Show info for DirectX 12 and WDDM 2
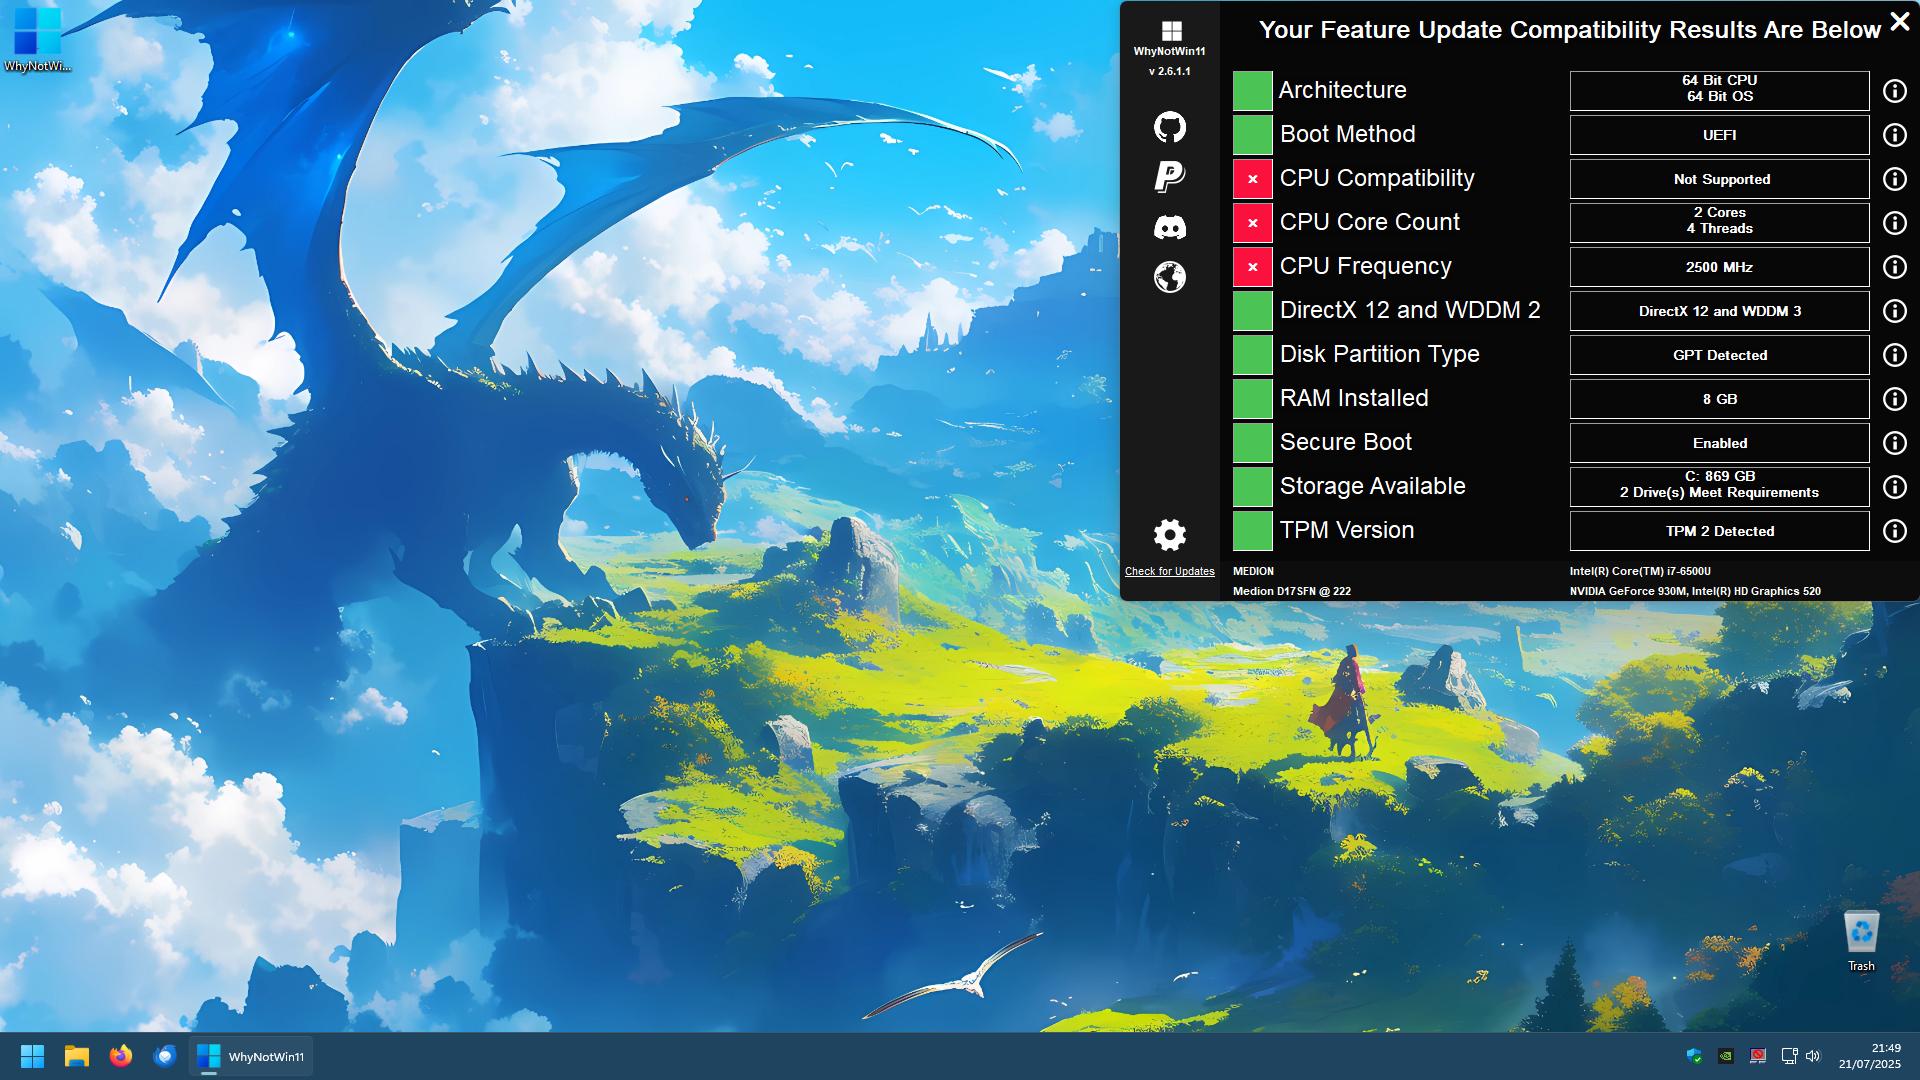Image resolution: width=1920 pixels, height=1080 pixels. 1894,311
